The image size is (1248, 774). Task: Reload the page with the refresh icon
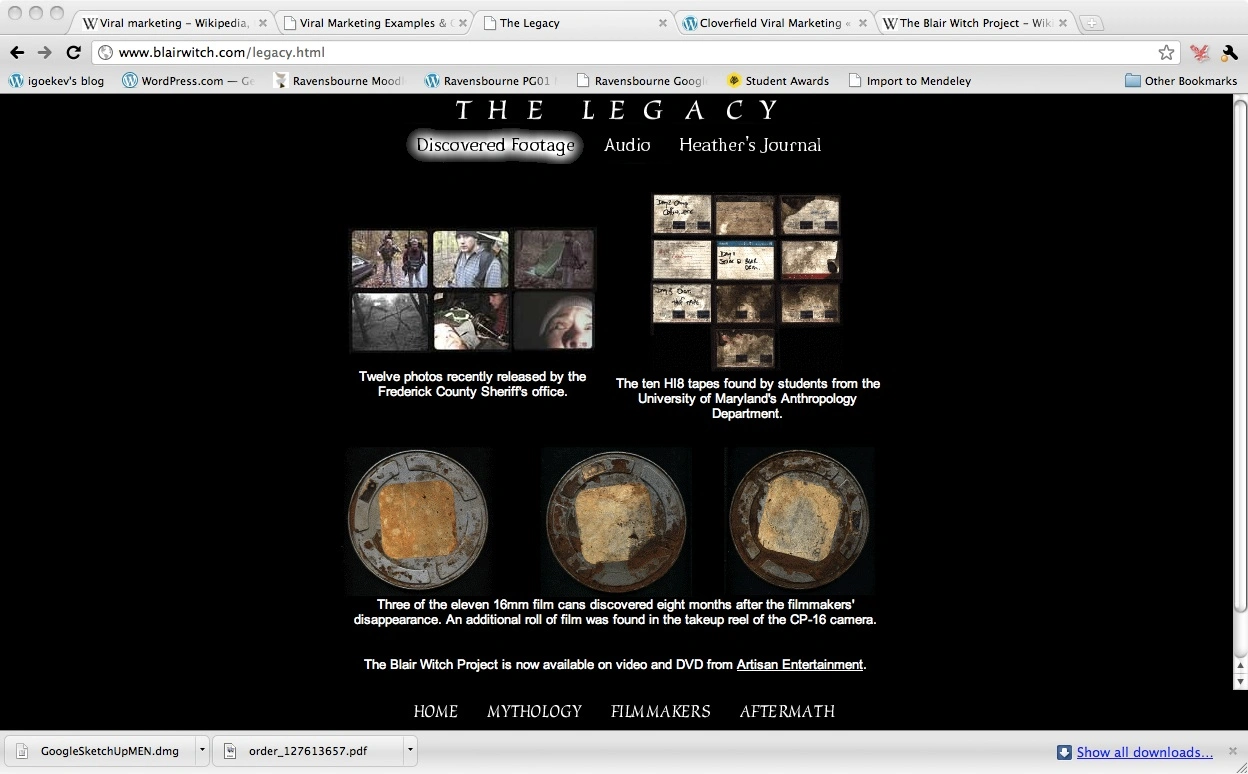point(74,53)
